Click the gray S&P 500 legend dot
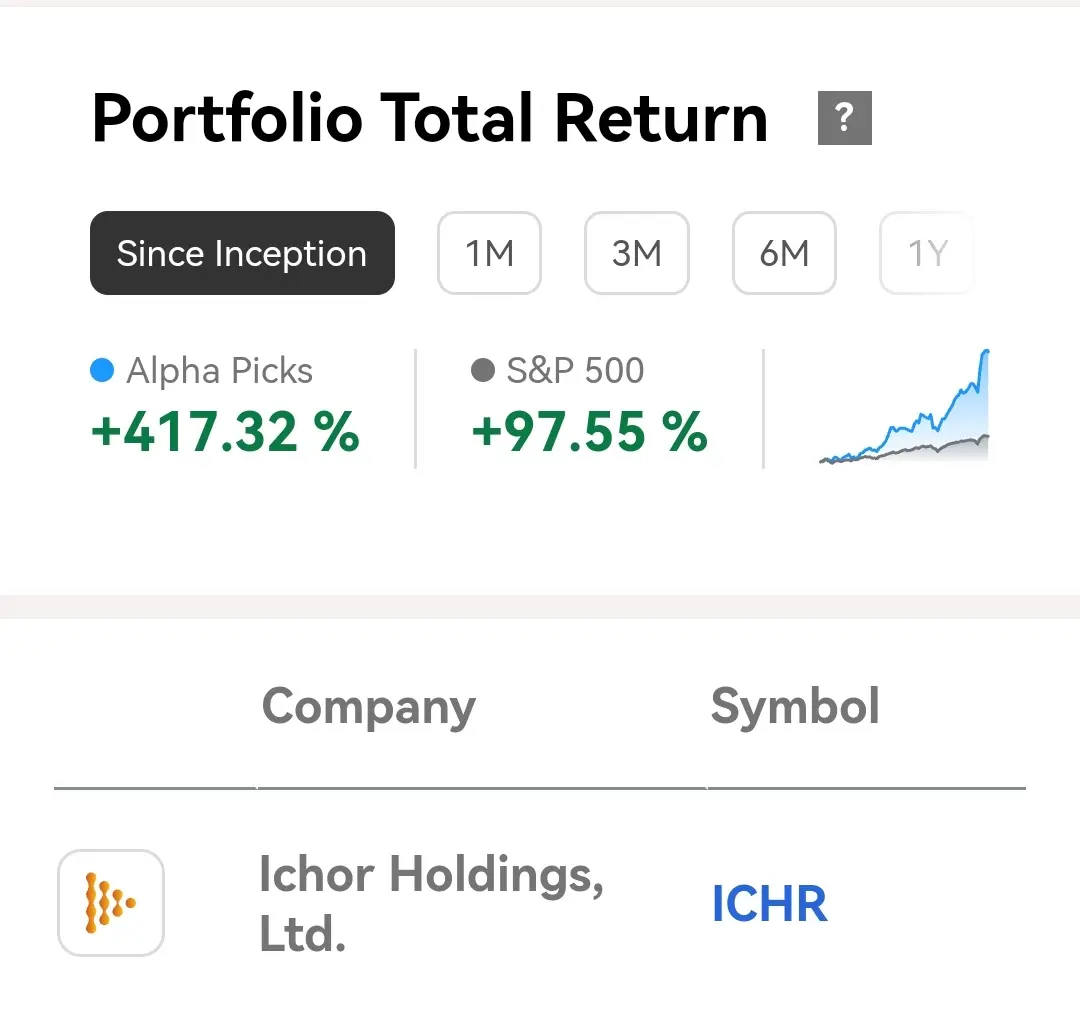 point(483,370)
